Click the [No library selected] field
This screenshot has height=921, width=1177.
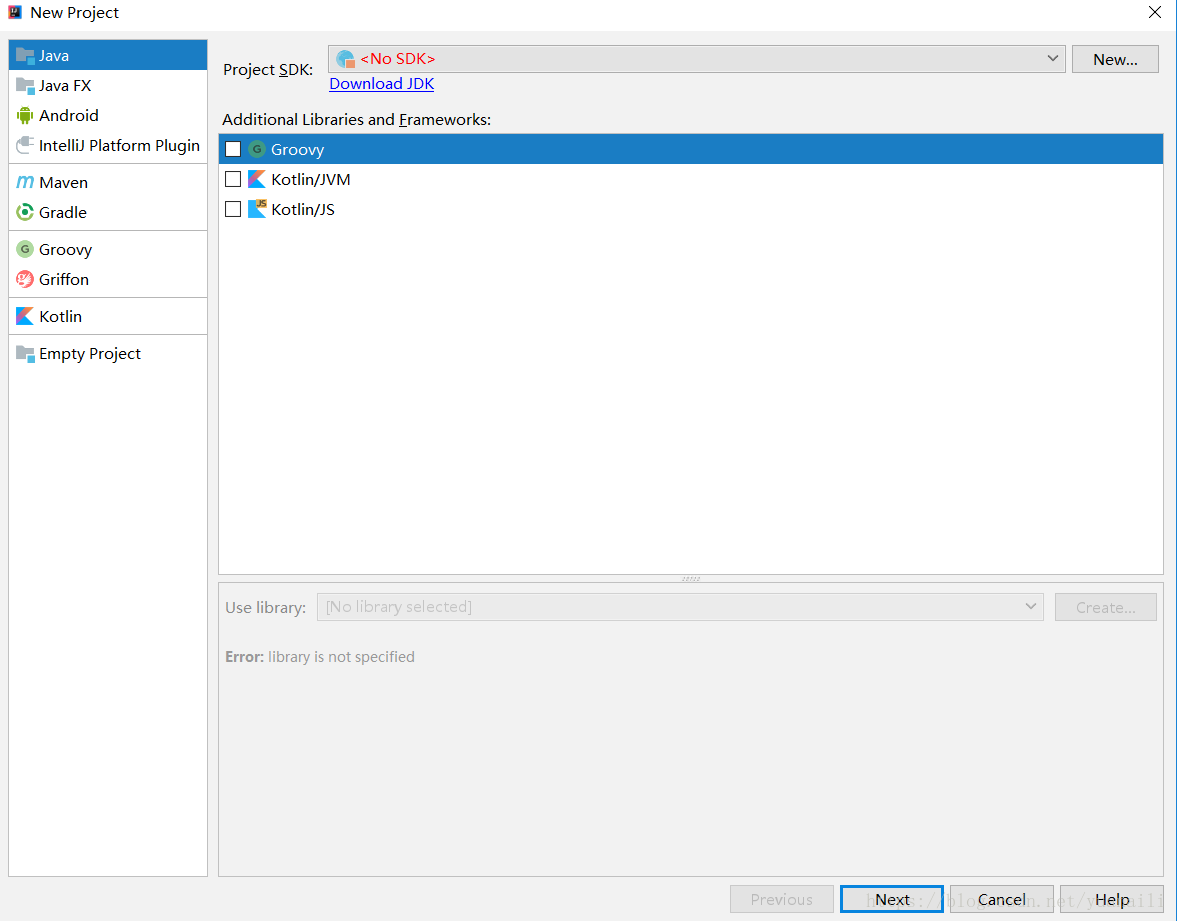680,606
